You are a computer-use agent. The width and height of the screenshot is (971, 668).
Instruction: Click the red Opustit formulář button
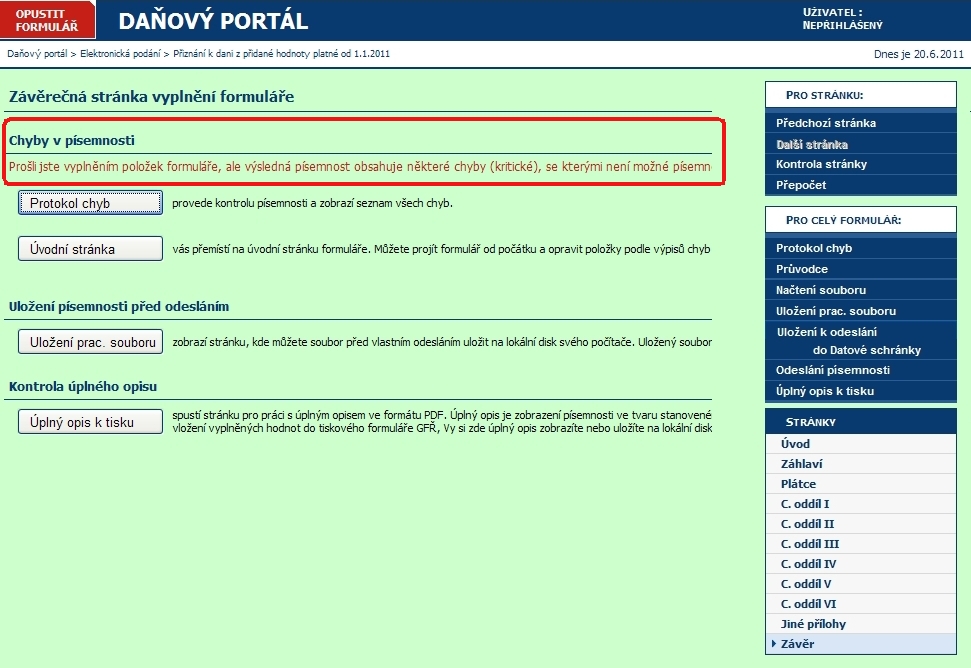pos(48,20)
